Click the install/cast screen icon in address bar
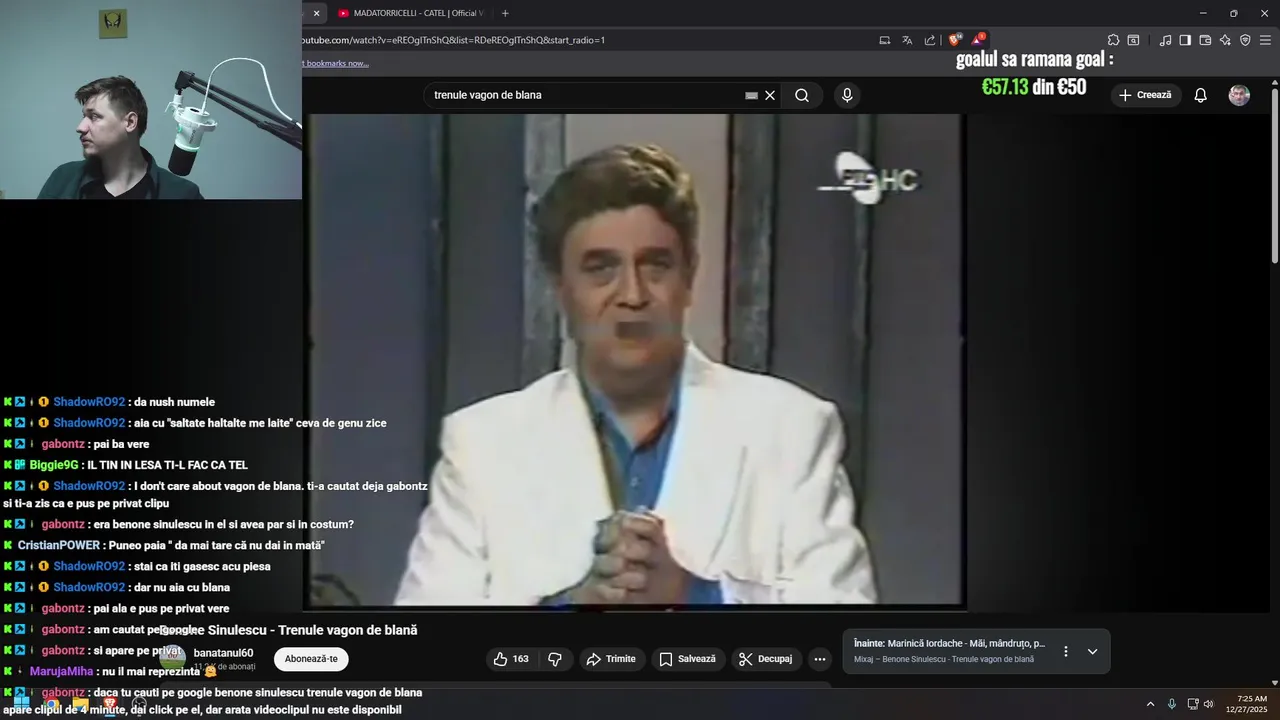 coord(884,40)
